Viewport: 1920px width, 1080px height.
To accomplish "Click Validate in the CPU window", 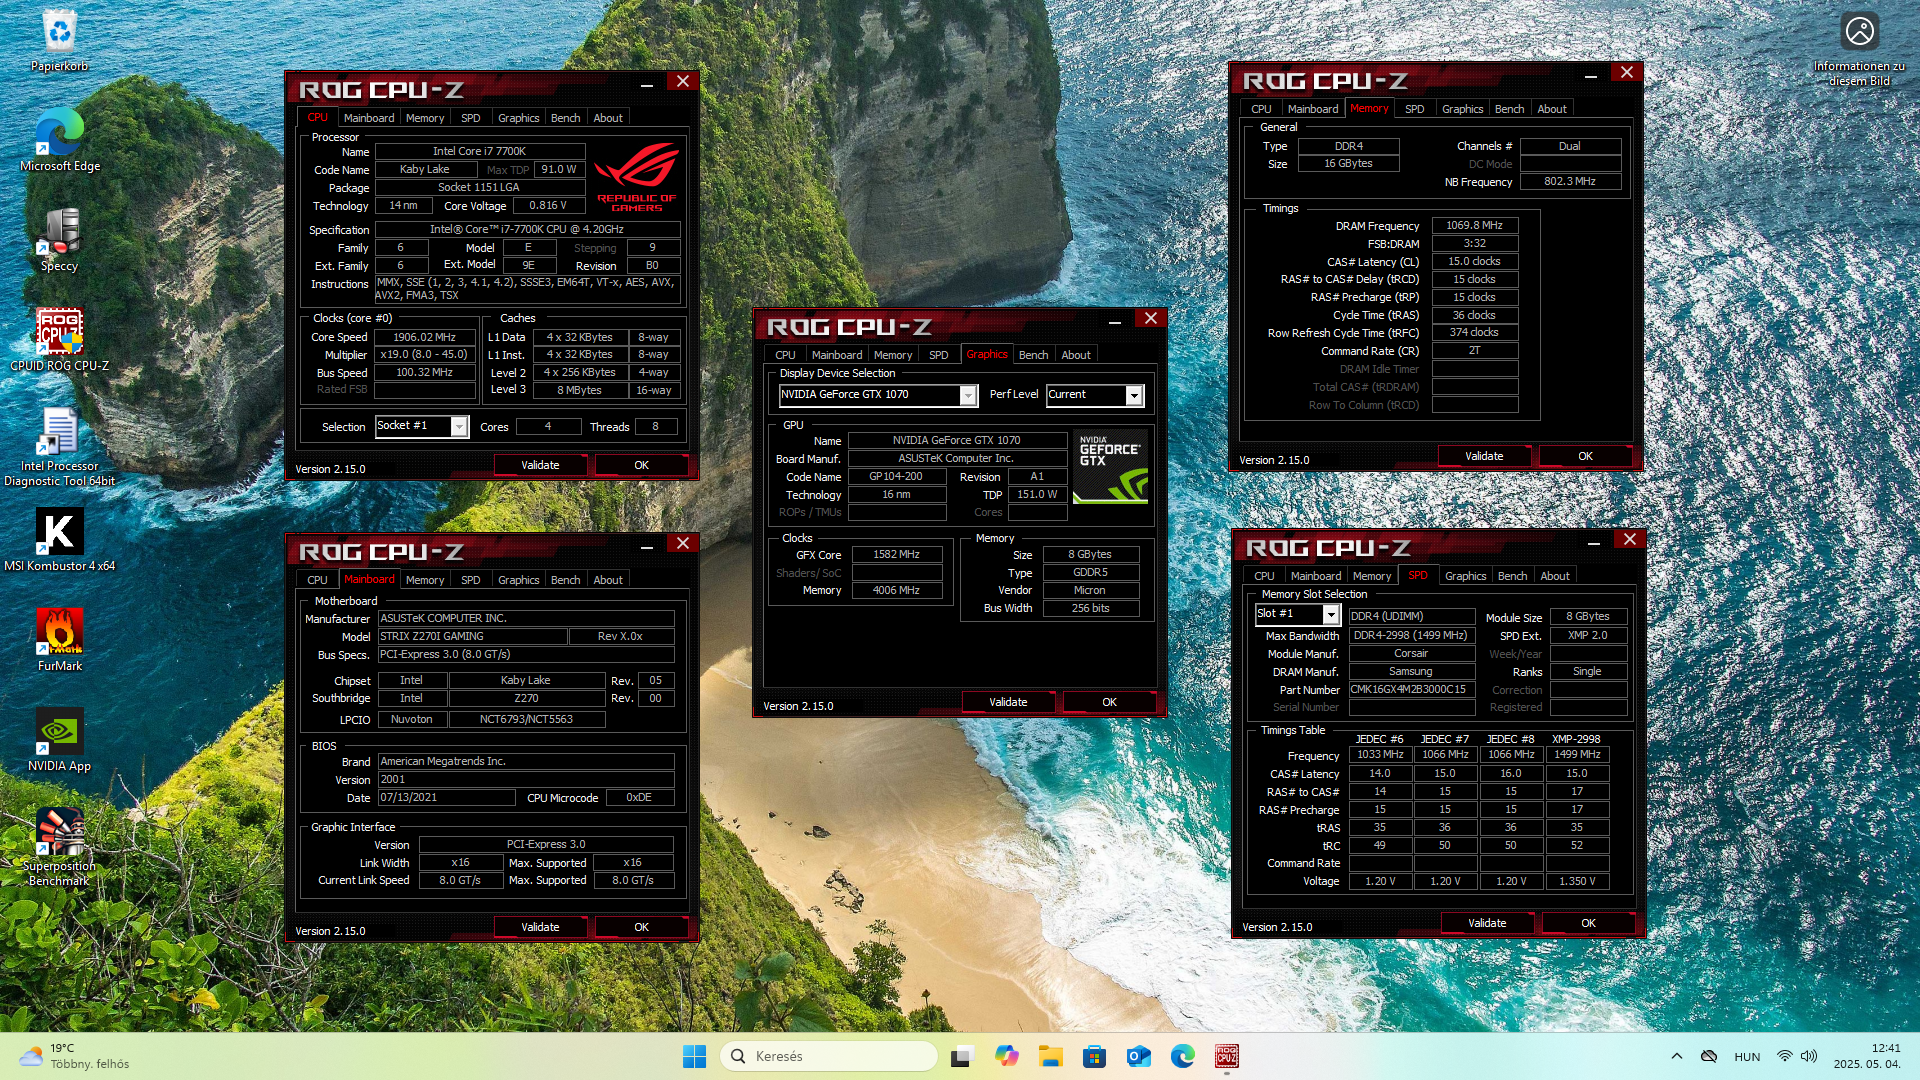I will (x=540, y=465).
